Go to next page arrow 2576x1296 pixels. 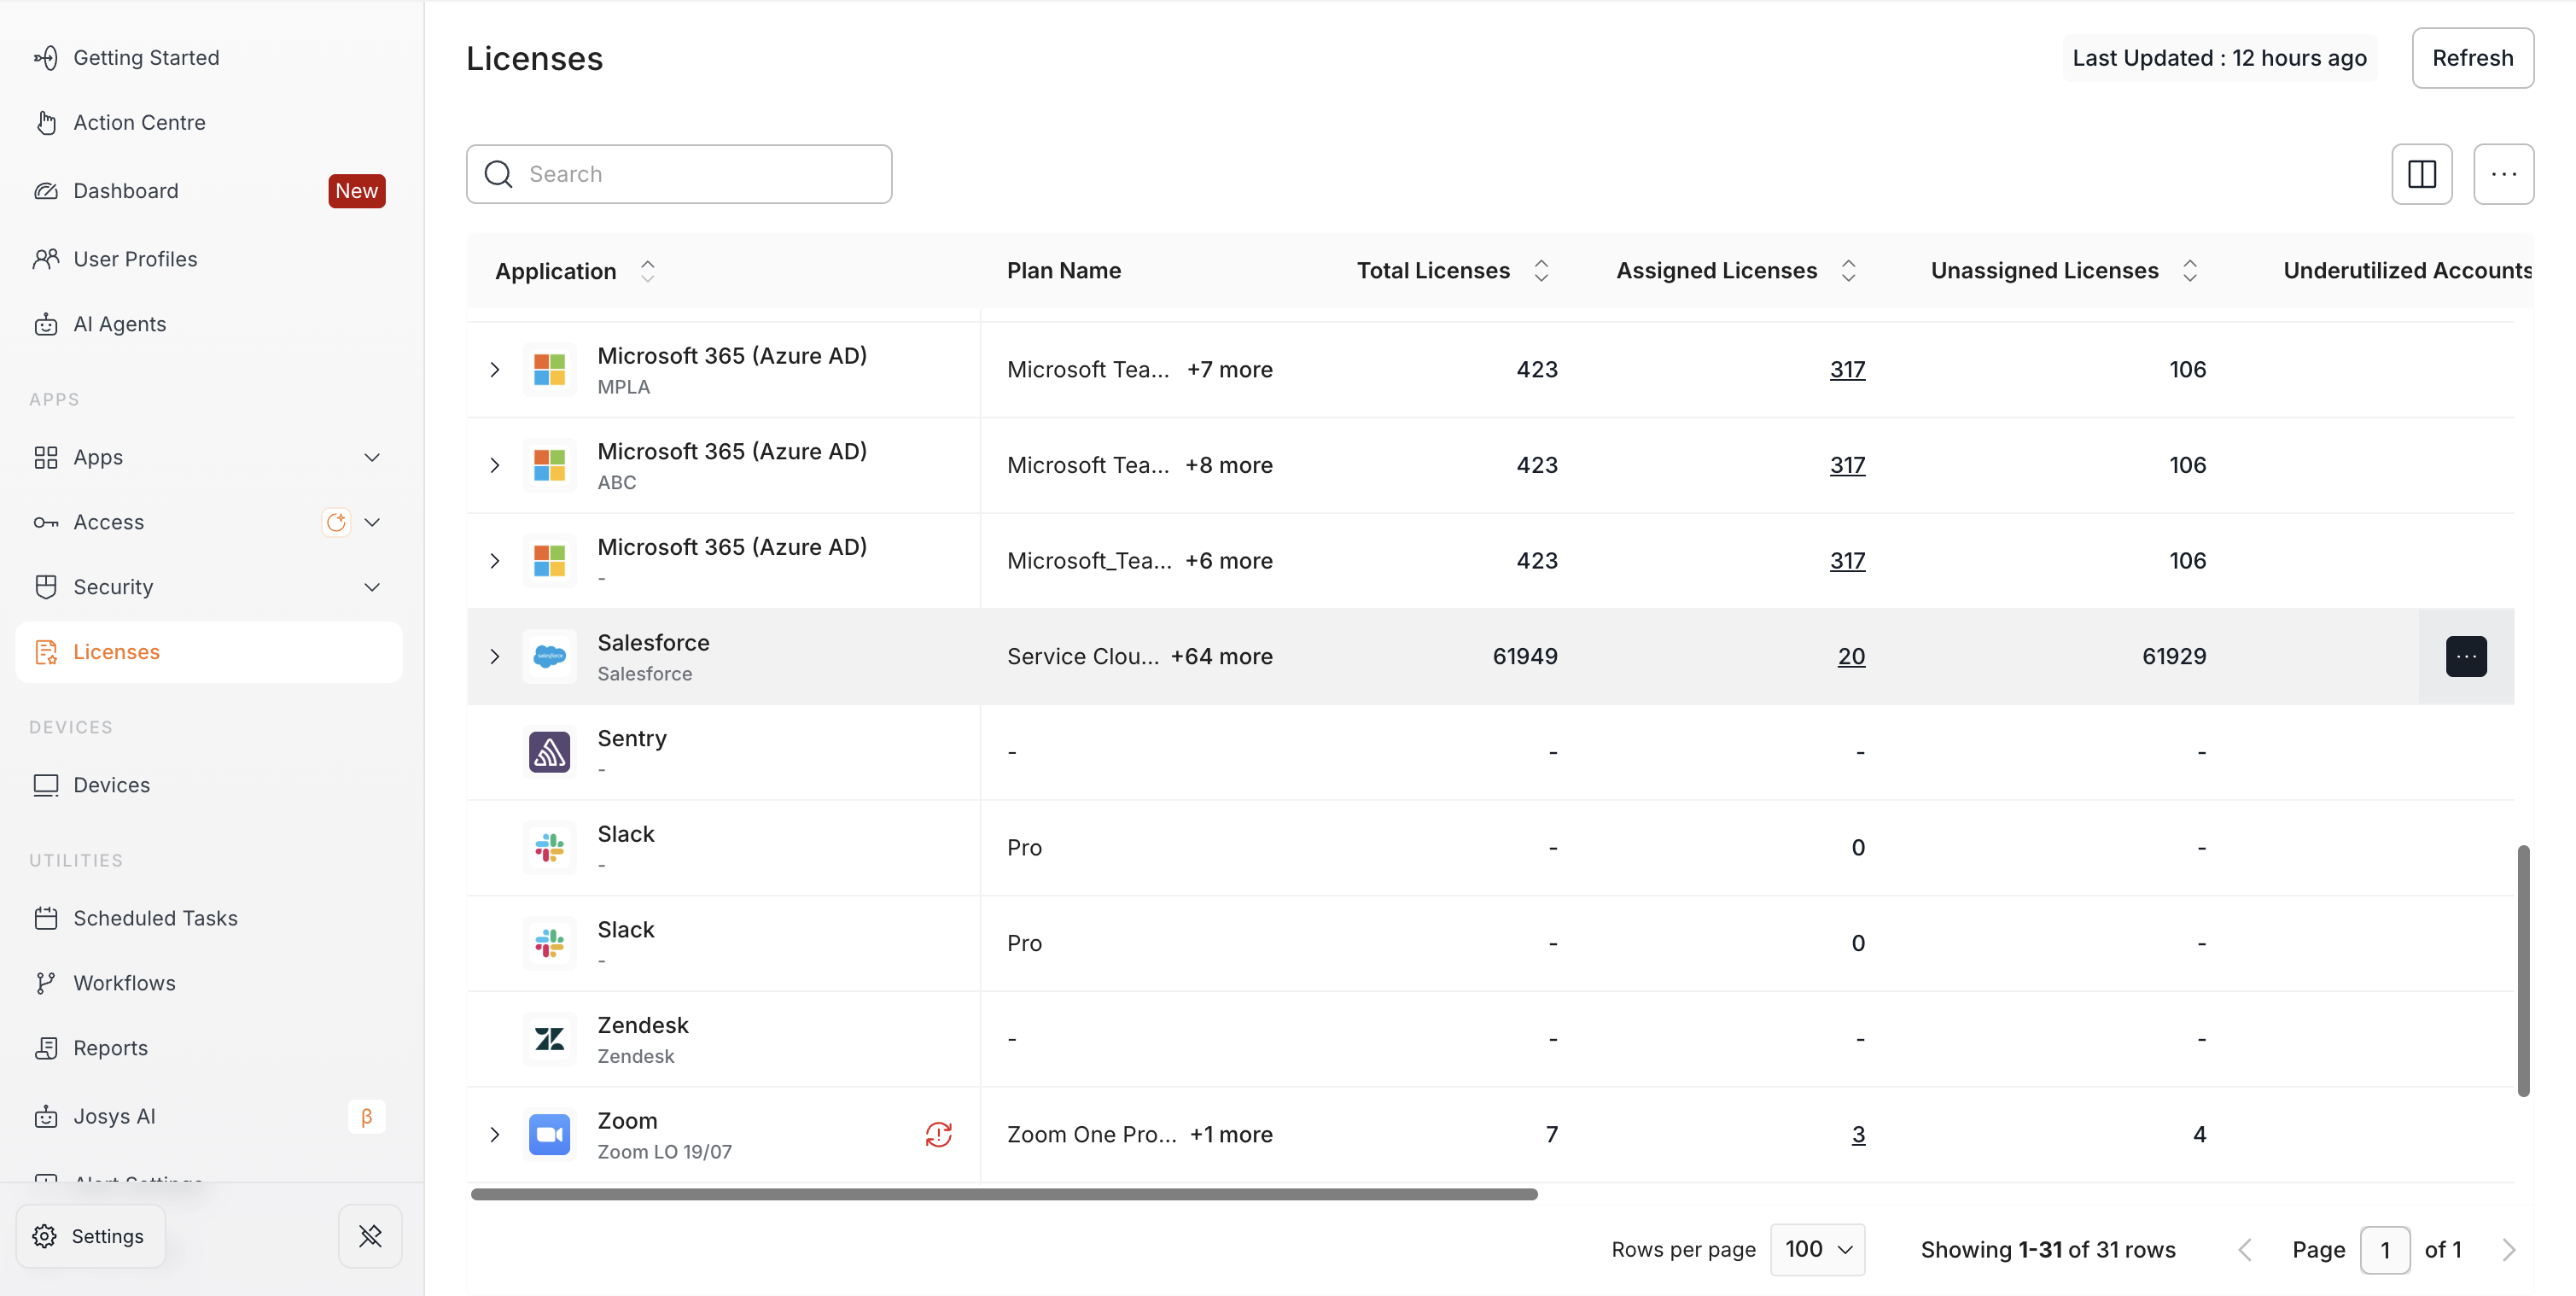2508,1250
